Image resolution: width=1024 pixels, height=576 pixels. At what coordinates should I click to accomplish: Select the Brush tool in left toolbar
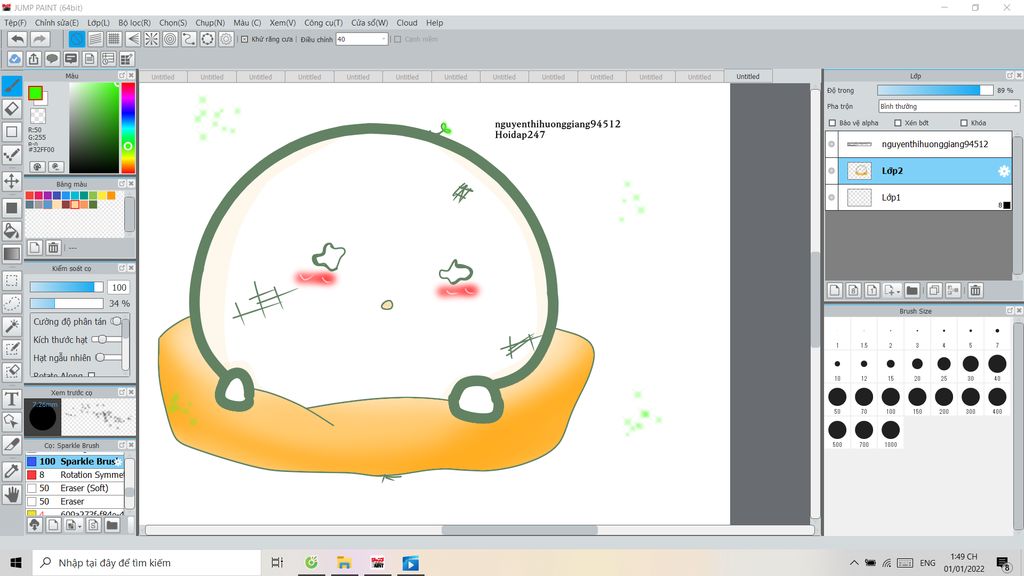pyautogui.click(x=12, y=86)
